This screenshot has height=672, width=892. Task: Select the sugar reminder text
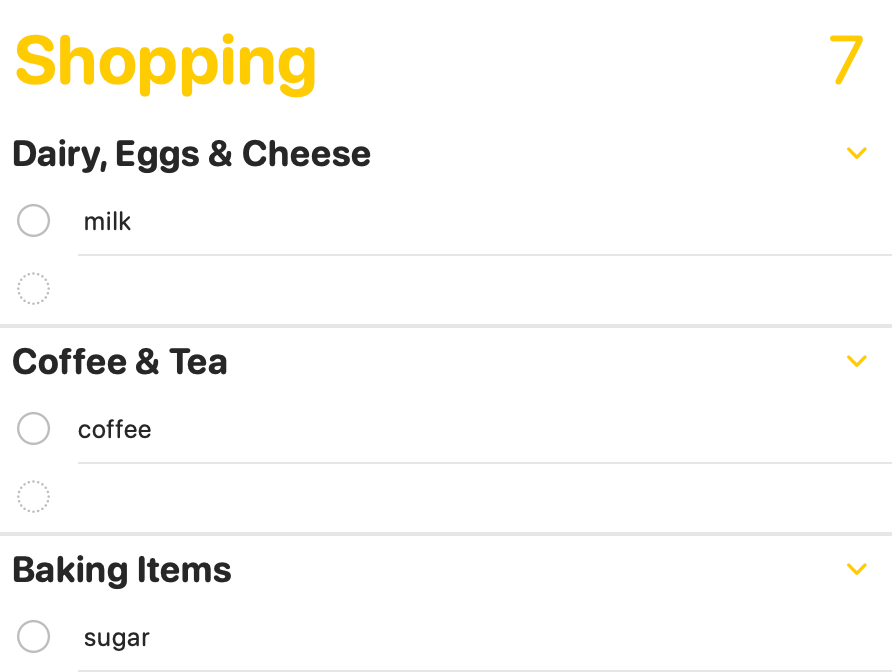(117, 638)
